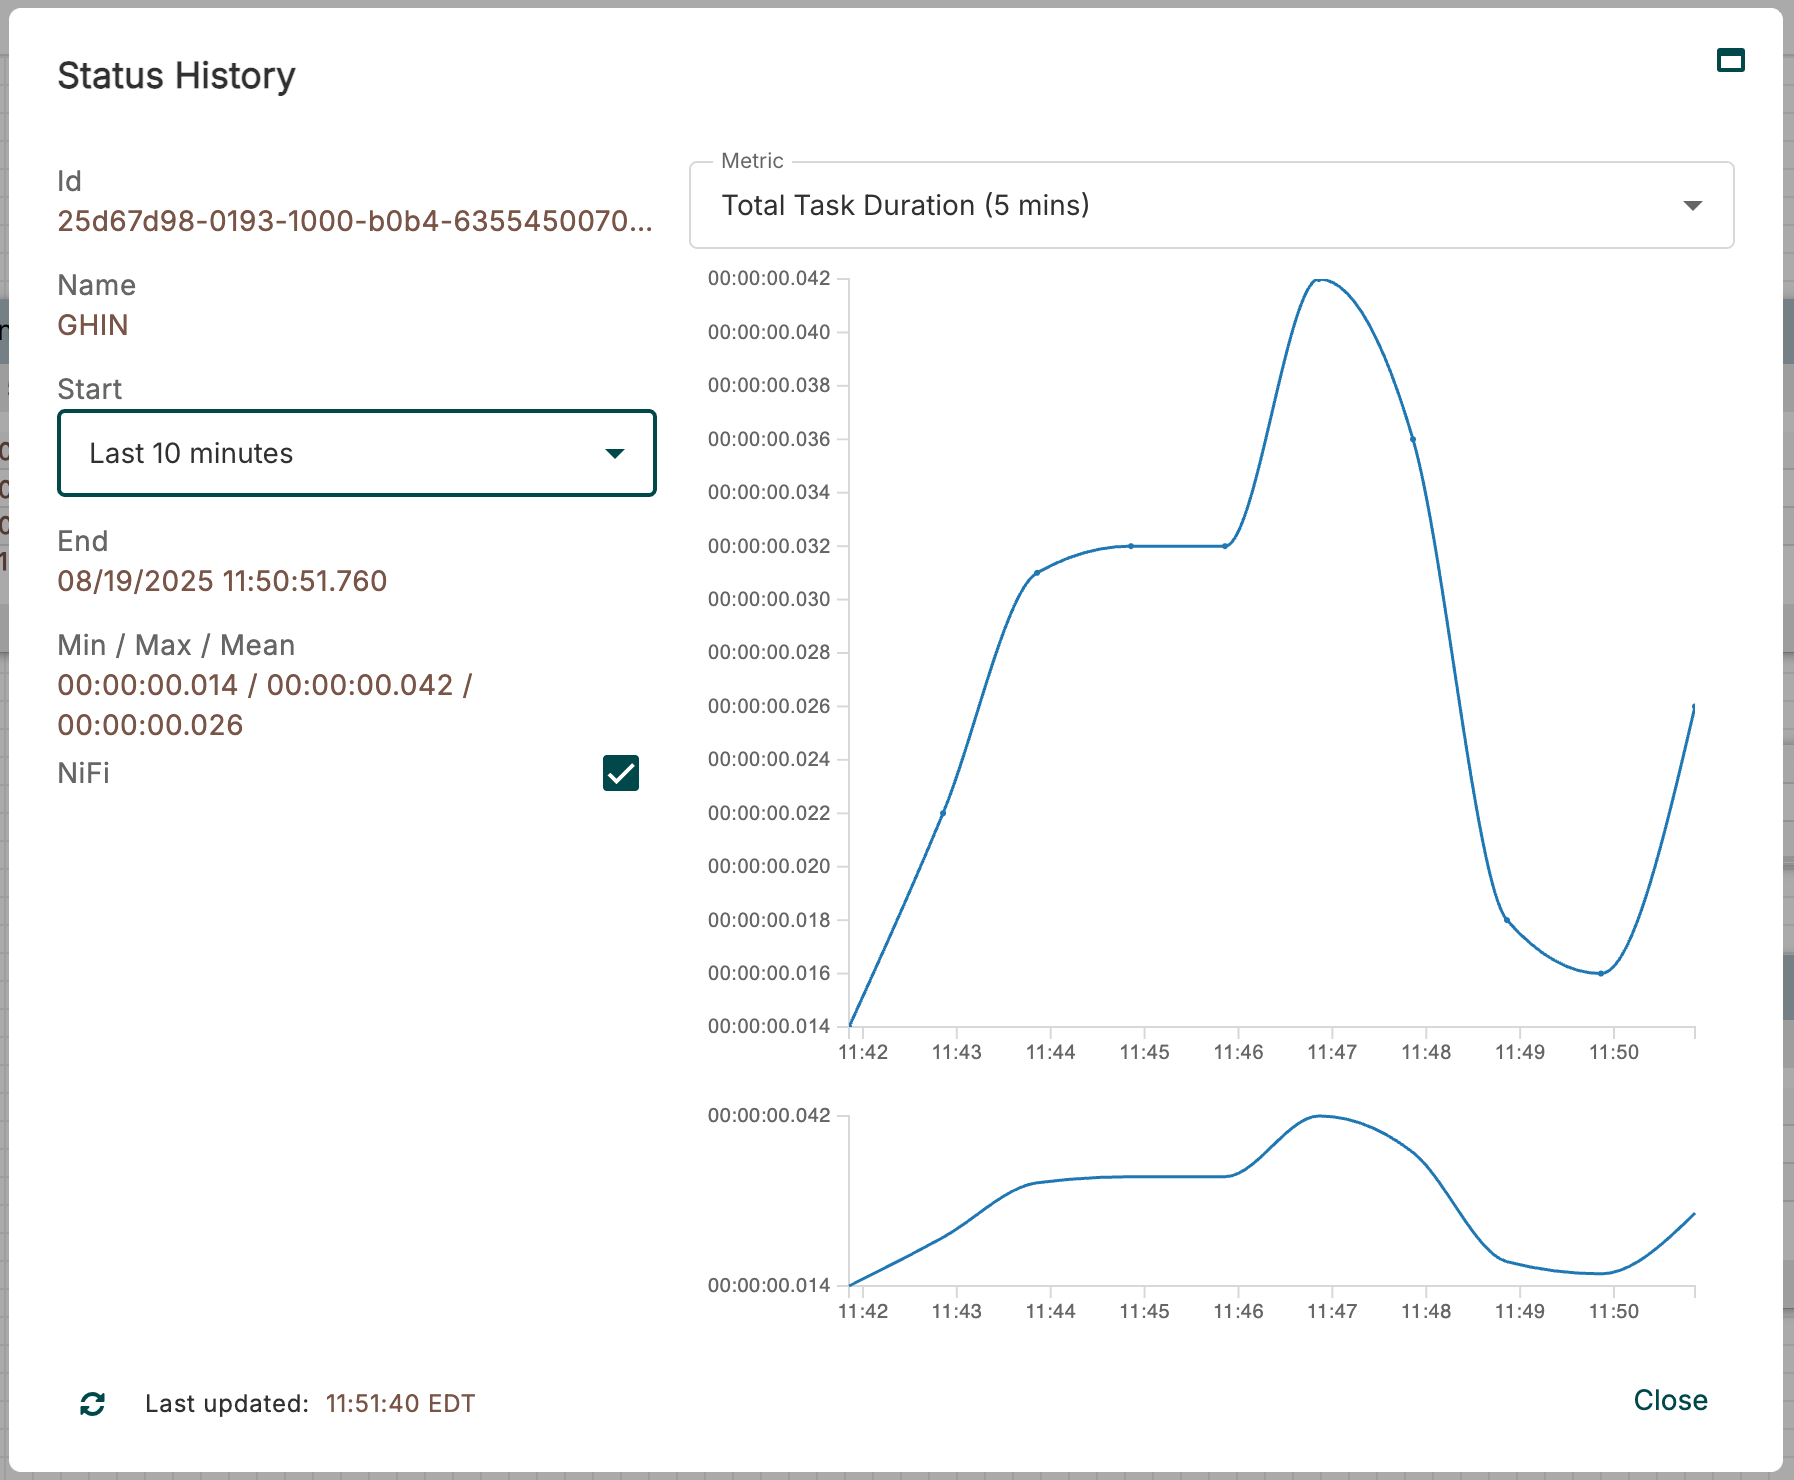Screen dimensions: 1794x1480
Task: Click the arrow in Last 10 minutes selector
Action: pos(615,454)
